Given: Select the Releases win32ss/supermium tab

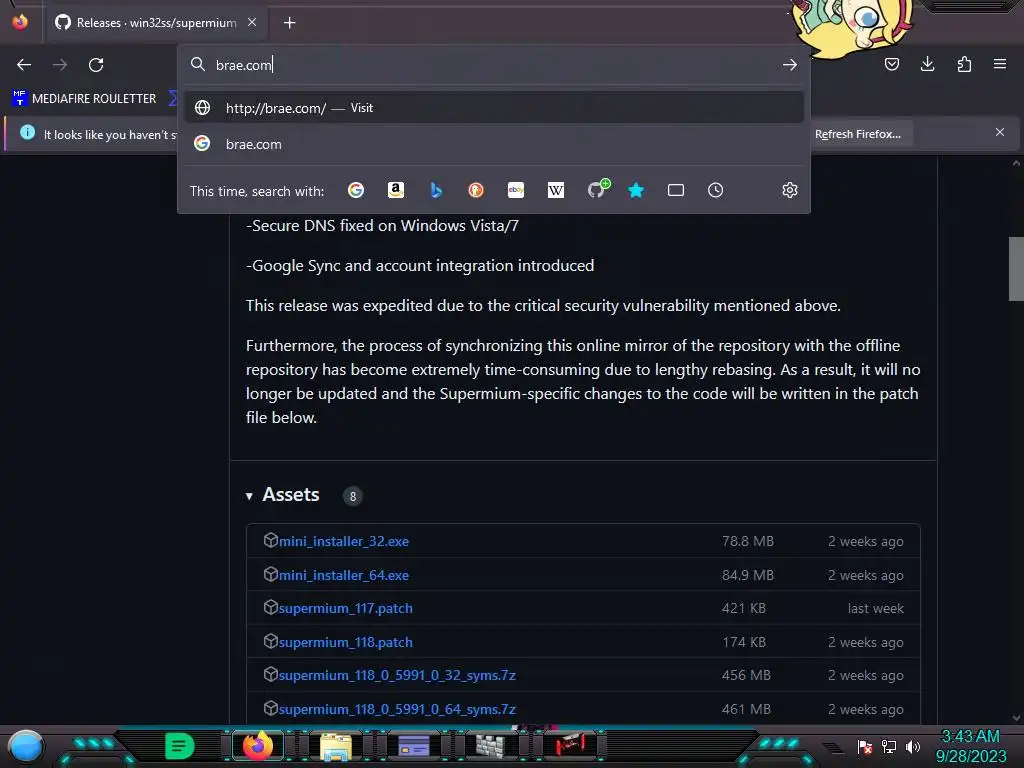Looking at the screenshot, I should pos(157,23).
